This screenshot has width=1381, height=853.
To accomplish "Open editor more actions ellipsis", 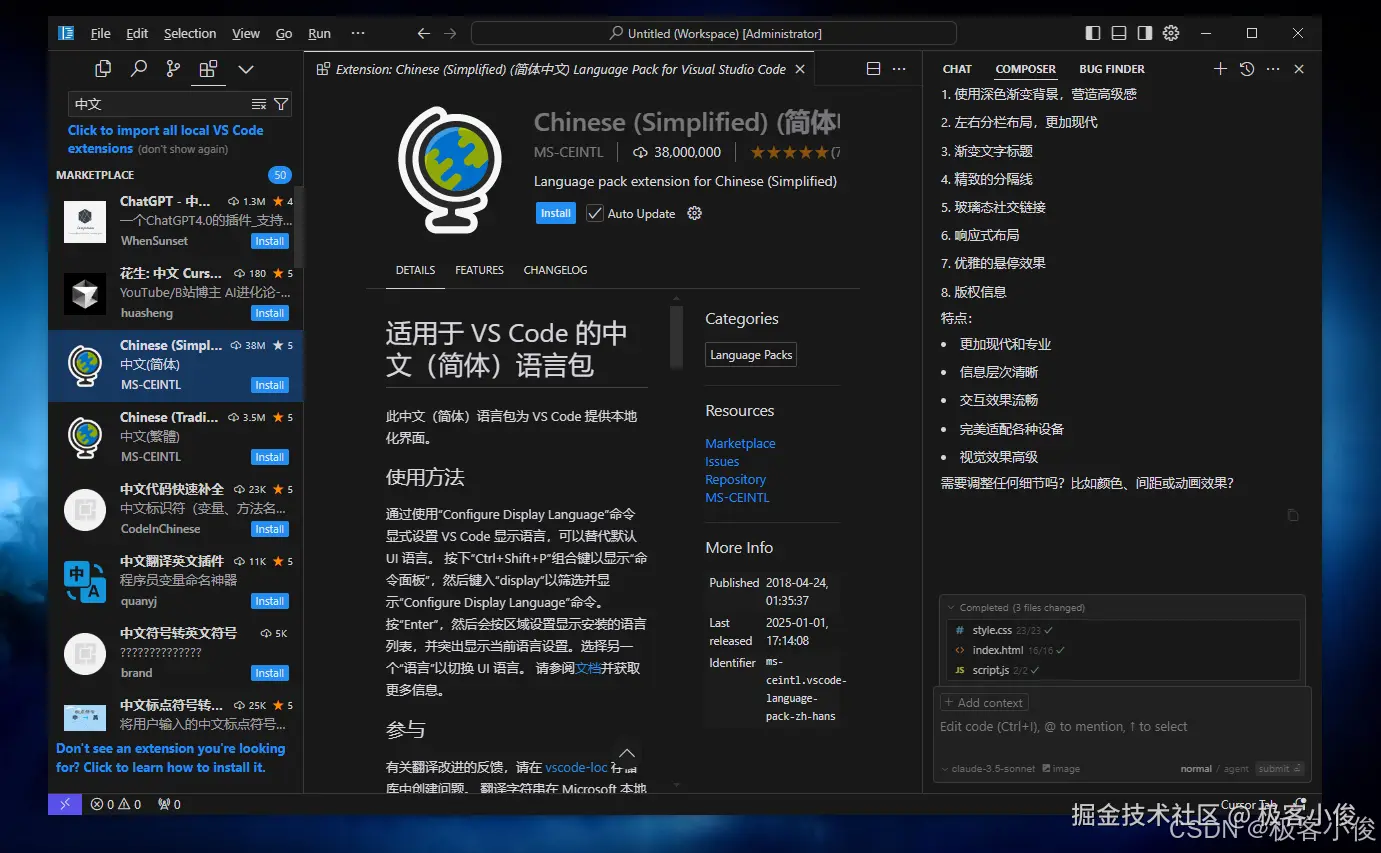I will (899, 69).
